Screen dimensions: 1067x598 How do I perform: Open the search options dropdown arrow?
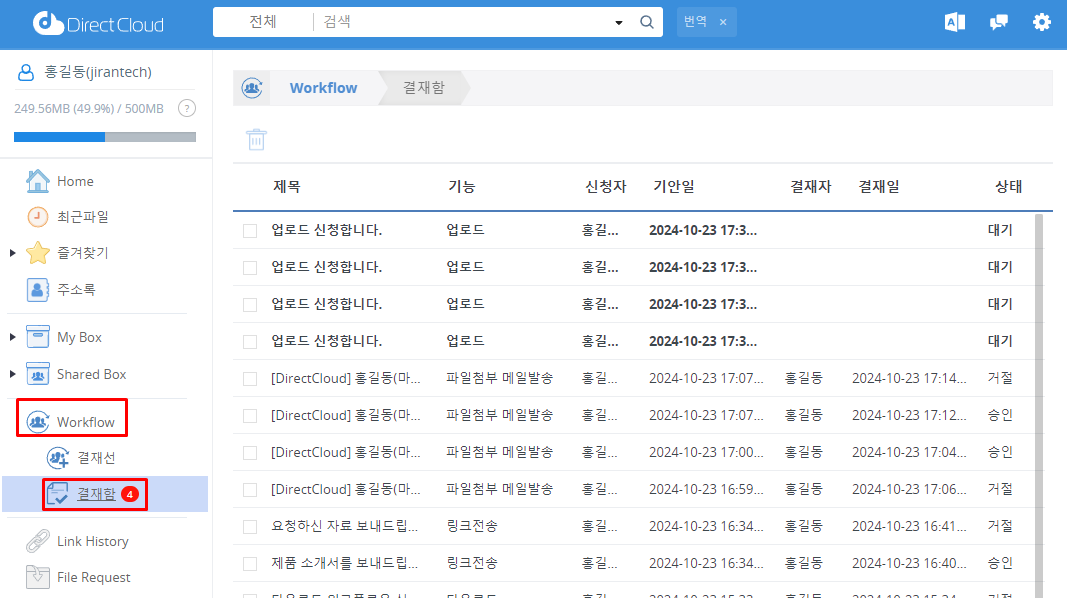coord(619,22)
